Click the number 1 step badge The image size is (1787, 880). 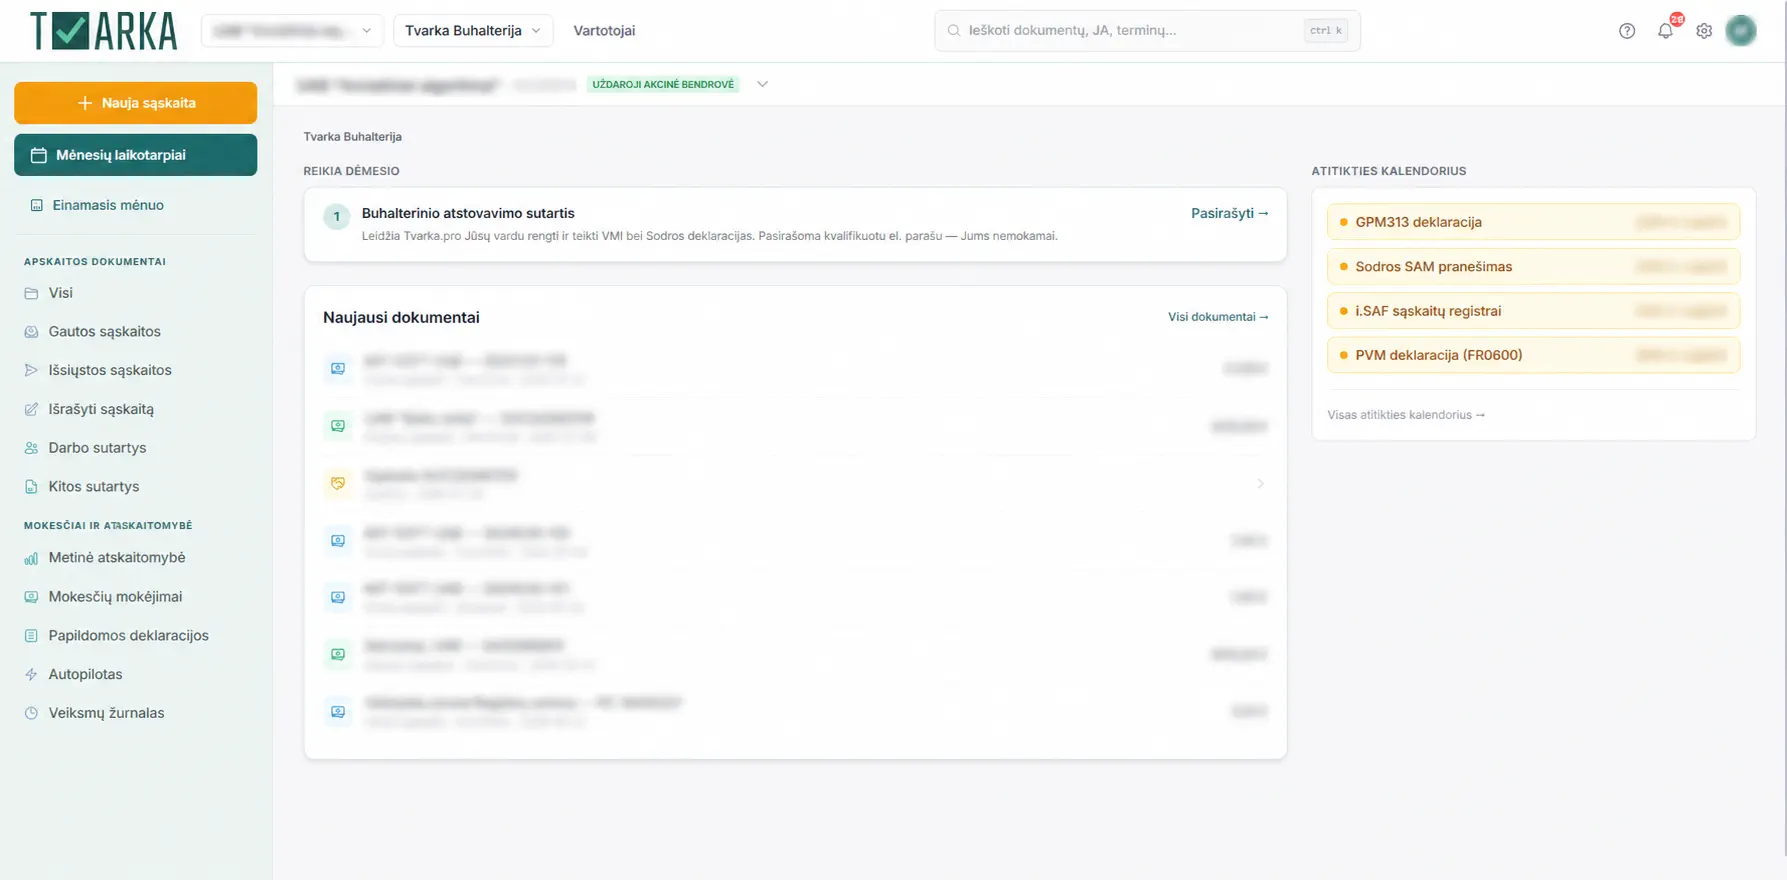[x=336, y=216]
